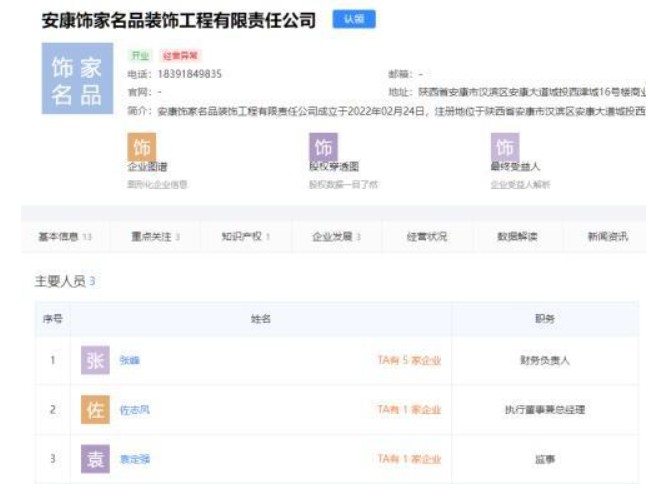Open the 袁定强 name link
657x500 pixels.
point(134,459)
